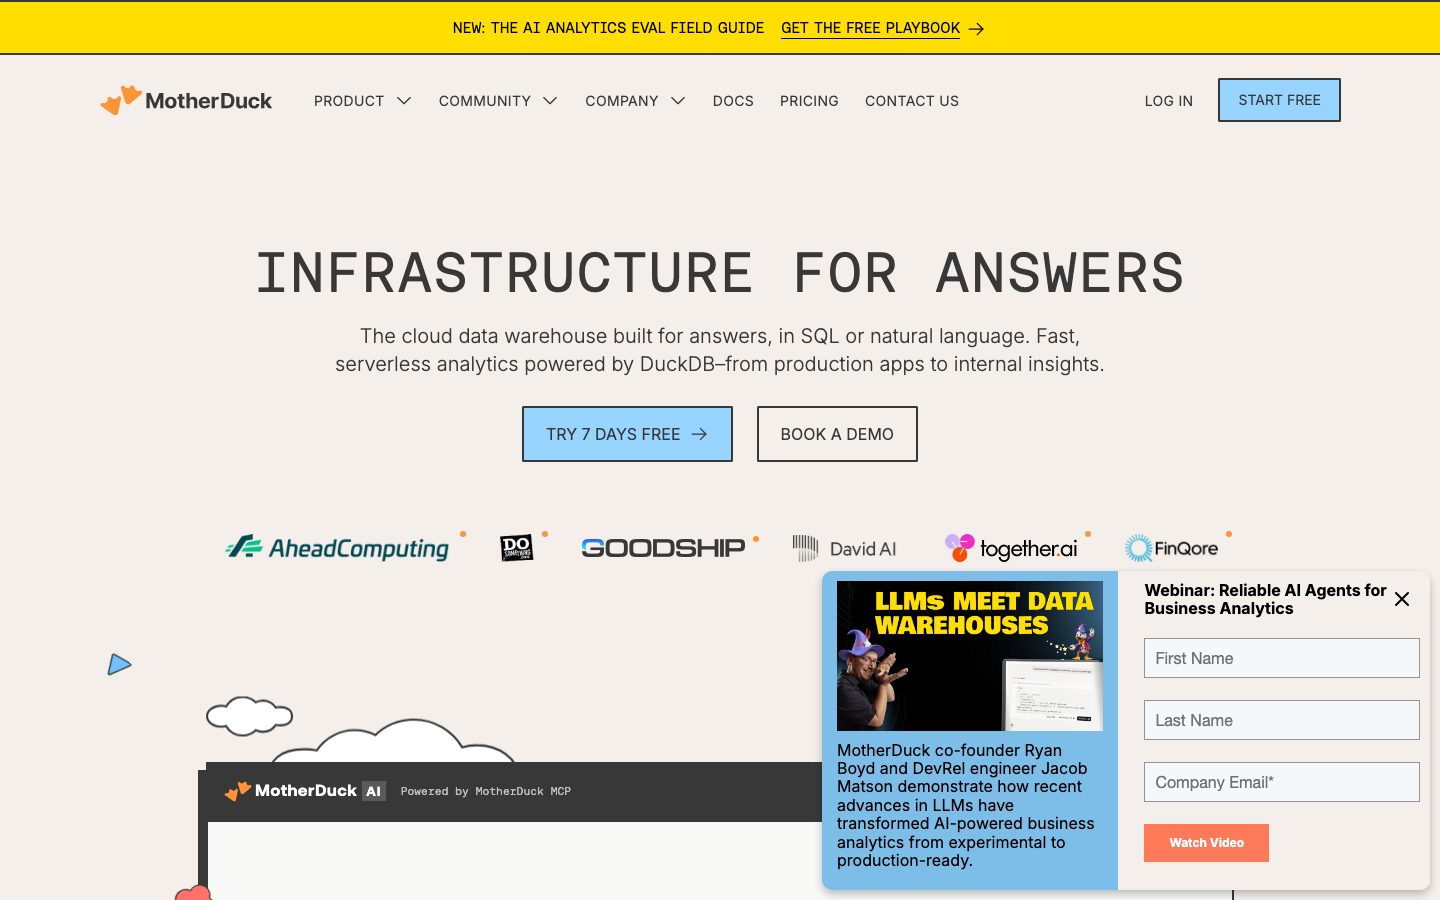Click the cloud data warehouse tagline

[x=720, y=350]
